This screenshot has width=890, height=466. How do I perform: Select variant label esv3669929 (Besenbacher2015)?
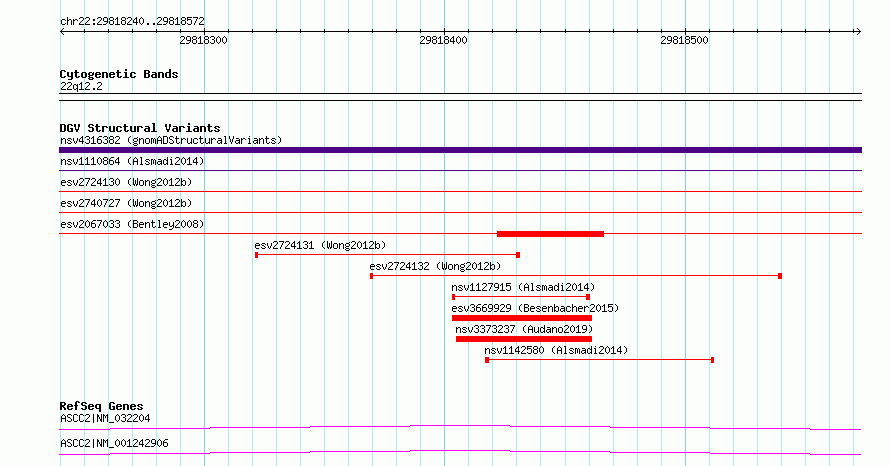535,308
